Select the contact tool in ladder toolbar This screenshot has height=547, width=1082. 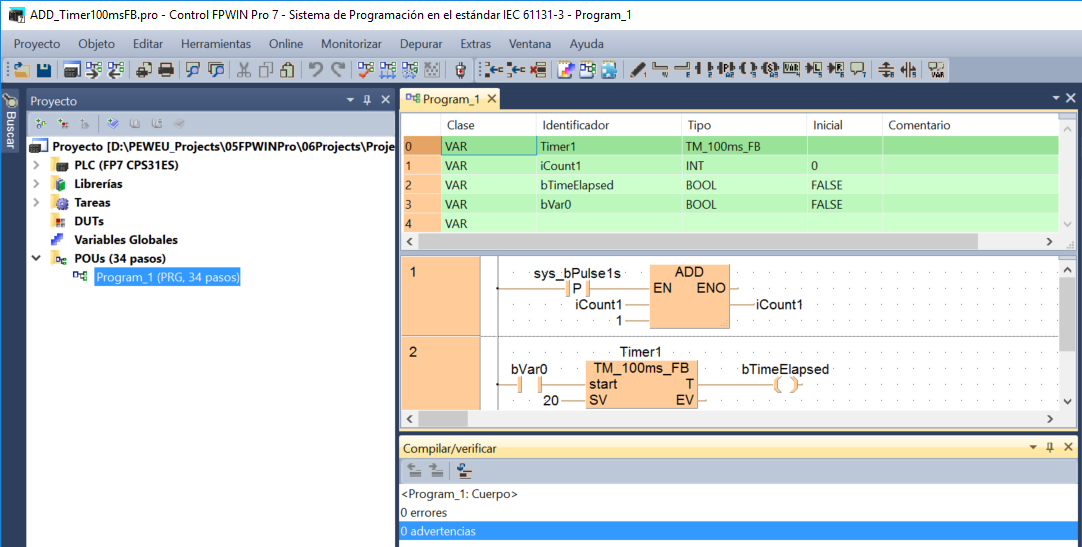[x=705, y=70]
